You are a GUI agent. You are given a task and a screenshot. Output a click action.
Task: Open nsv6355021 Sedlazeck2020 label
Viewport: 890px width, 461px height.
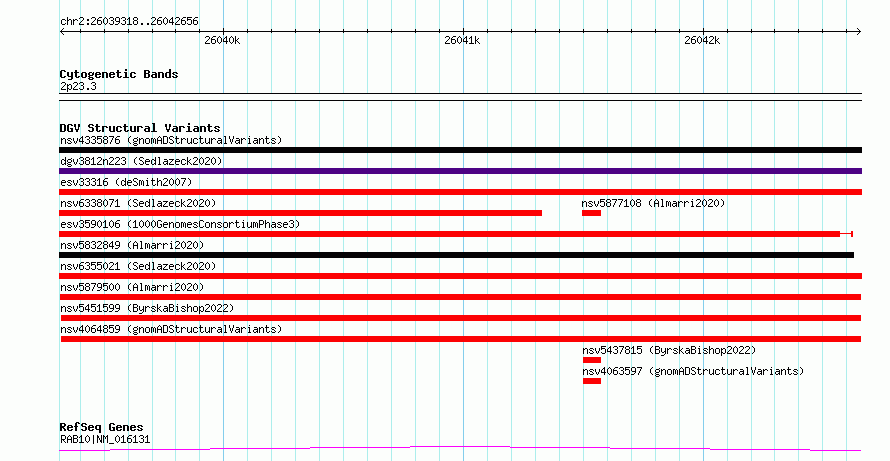(x=138, y=266)
